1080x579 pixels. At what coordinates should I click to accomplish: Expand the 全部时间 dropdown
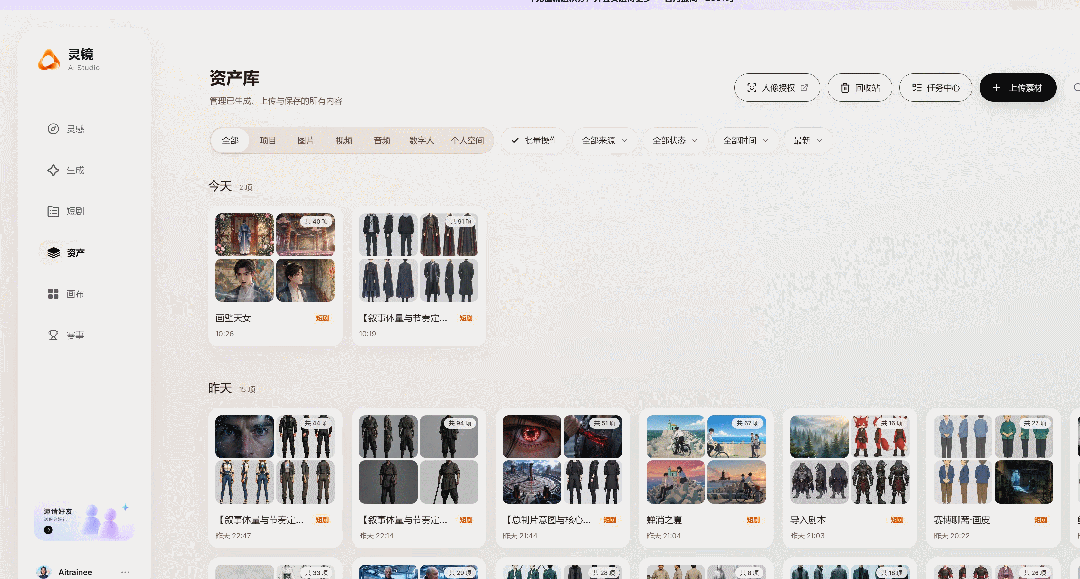pos(745,140)
